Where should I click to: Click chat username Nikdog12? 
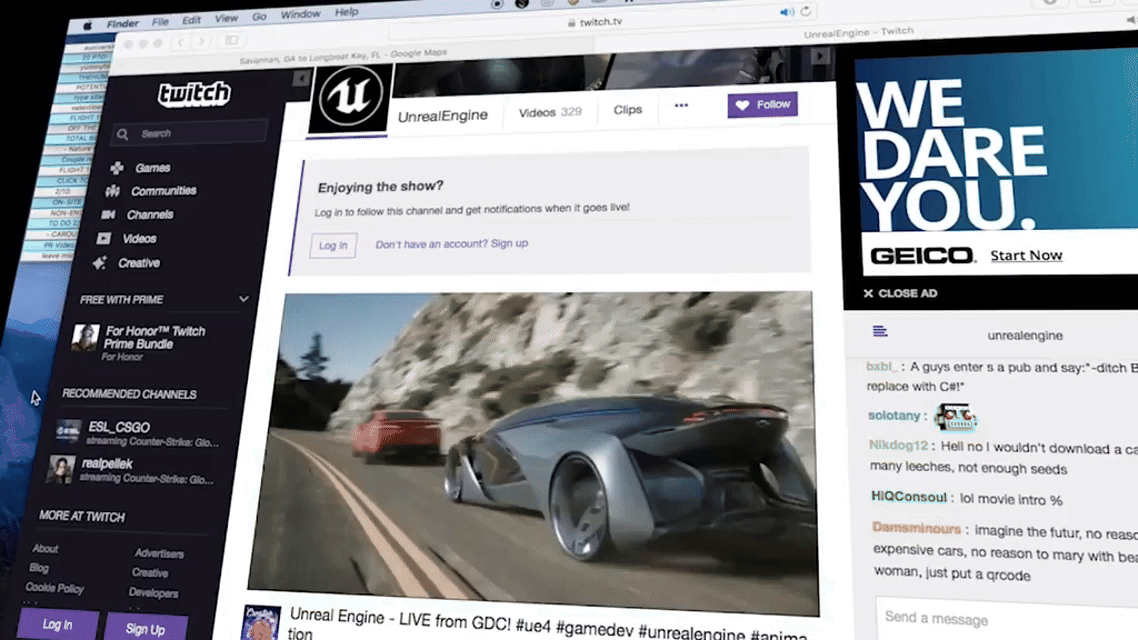(898, 445)
